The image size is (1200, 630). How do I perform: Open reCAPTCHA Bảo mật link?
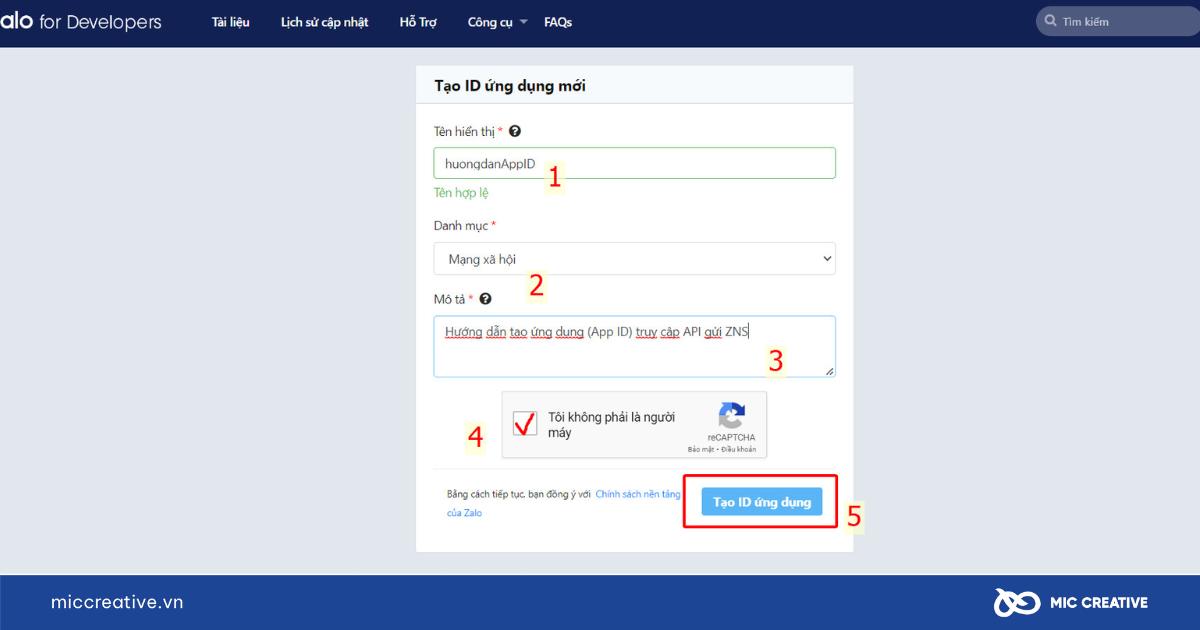(701, 449)
